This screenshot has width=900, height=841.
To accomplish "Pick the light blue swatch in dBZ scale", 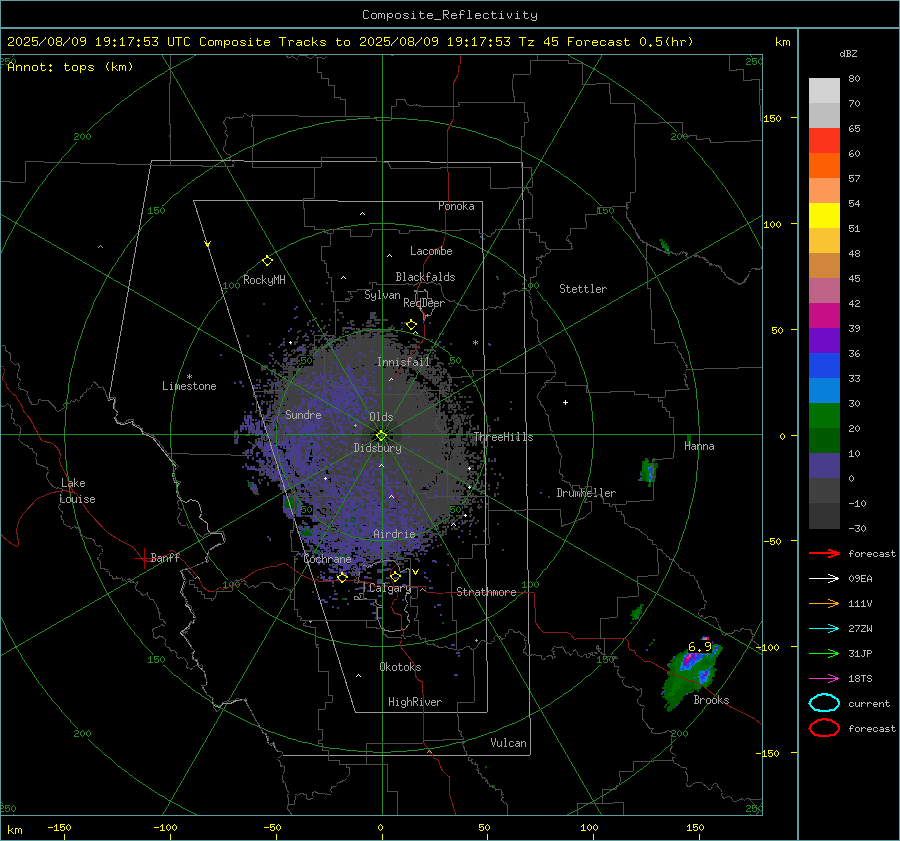I will pyautogui.click(x=824, y=390).
